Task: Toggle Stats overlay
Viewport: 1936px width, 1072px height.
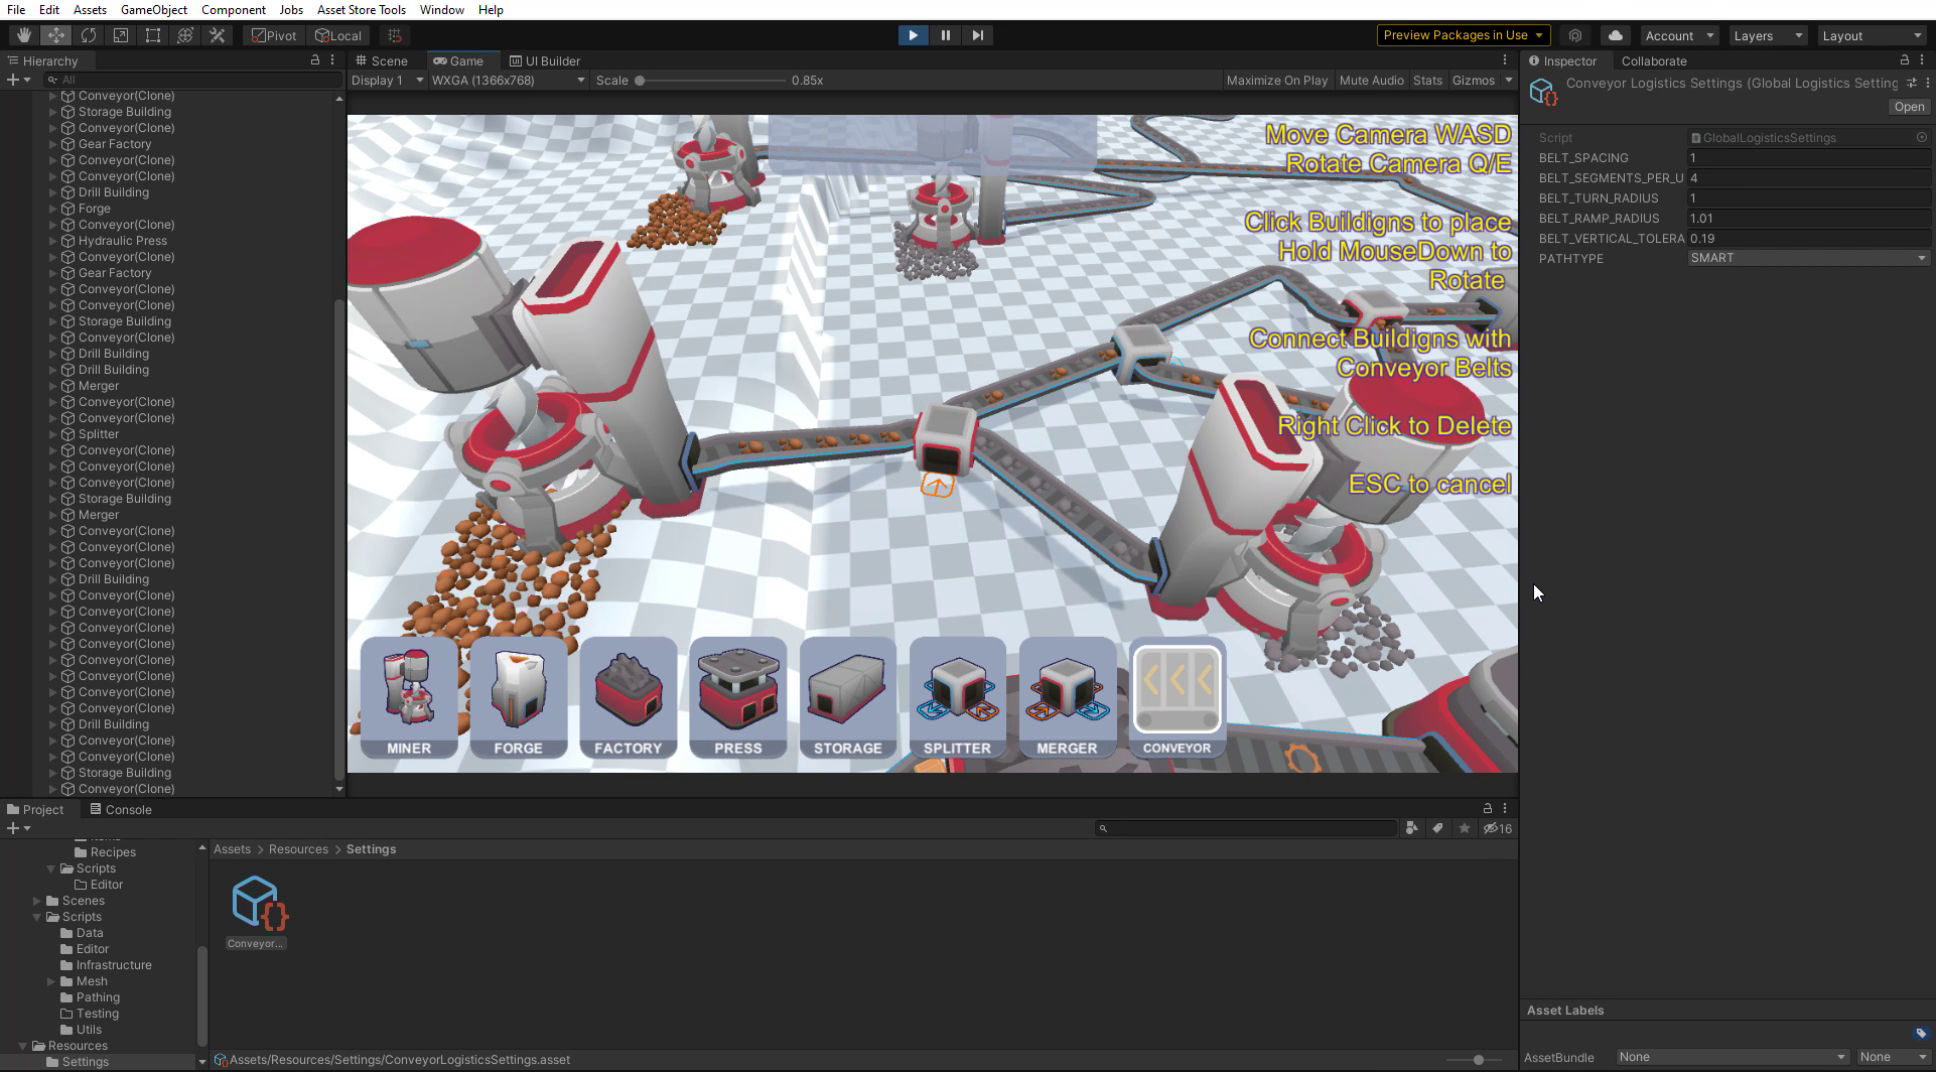Action: point(1427,80)
